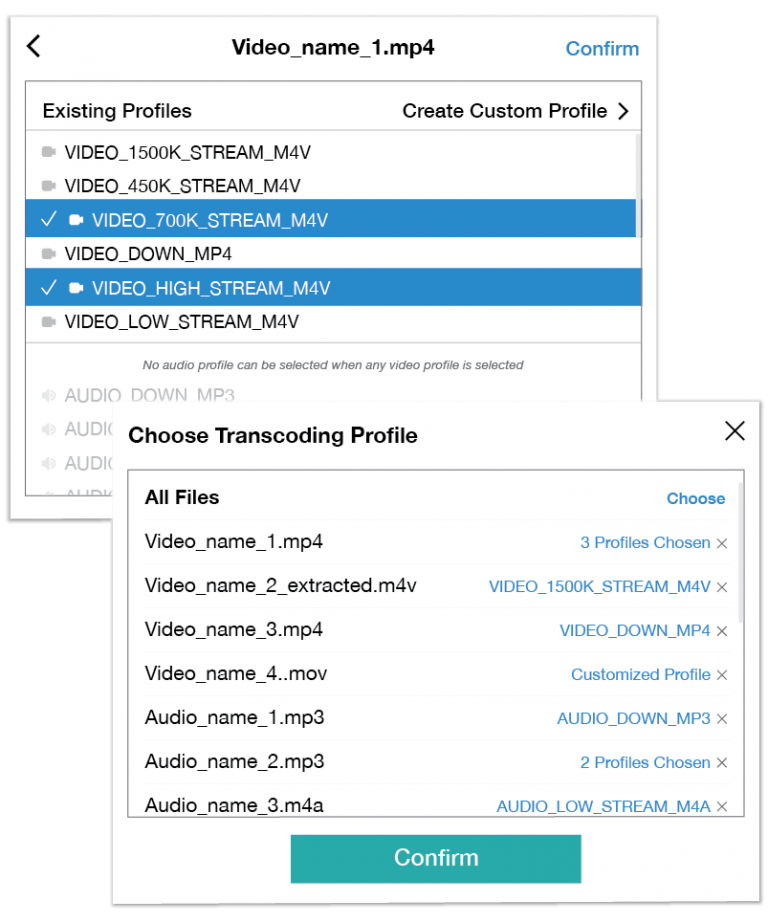The image size is (768, 923).
Task: Open the 3 Profiles Chosen link
Action: pos(645,542)
